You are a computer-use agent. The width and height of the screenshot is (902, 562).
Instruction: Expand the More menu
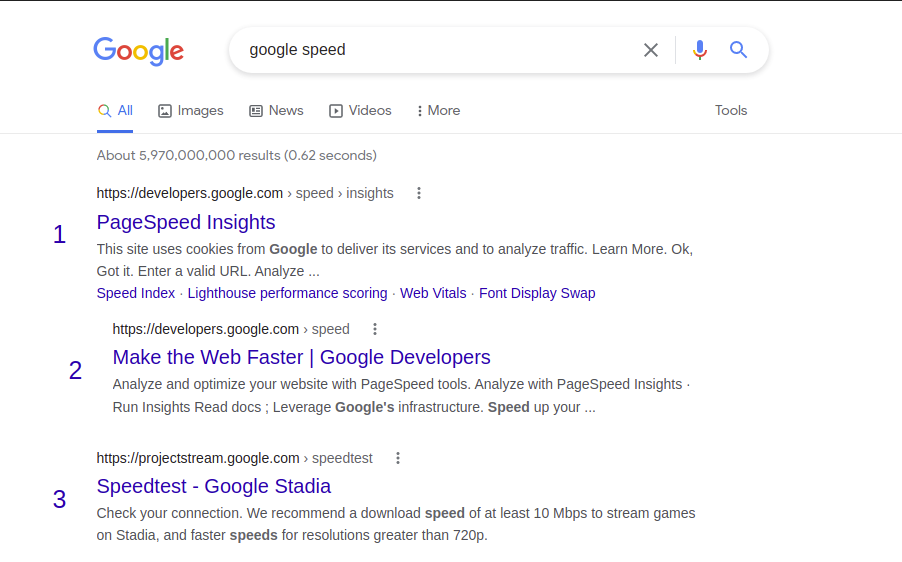438,110
